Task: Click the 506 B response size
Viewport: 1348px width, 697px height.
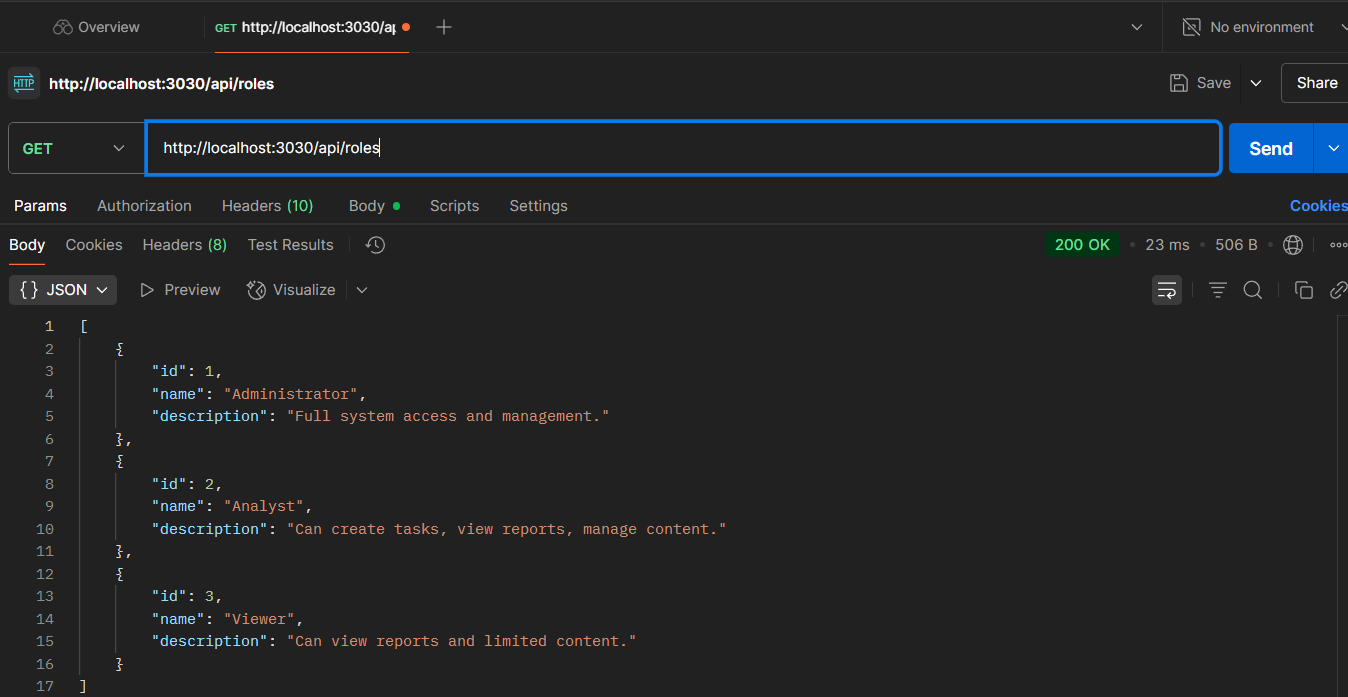Action: (1236, 244)
